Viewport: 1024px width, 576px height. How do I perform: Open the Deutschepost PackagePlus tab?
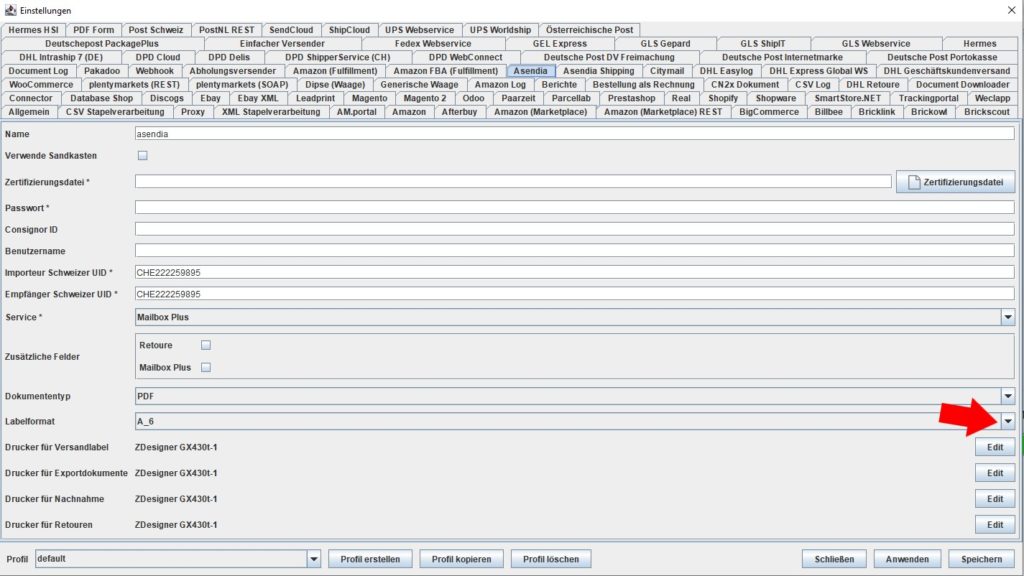[102, 43]
